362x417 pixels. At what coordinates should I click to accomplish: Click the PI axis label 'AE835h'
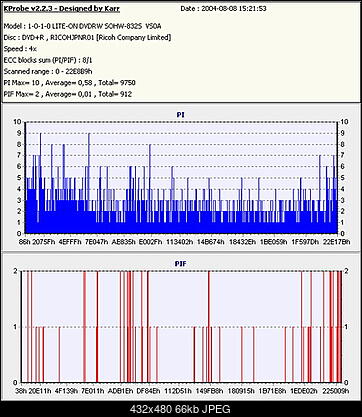click(x=124, y=242)
